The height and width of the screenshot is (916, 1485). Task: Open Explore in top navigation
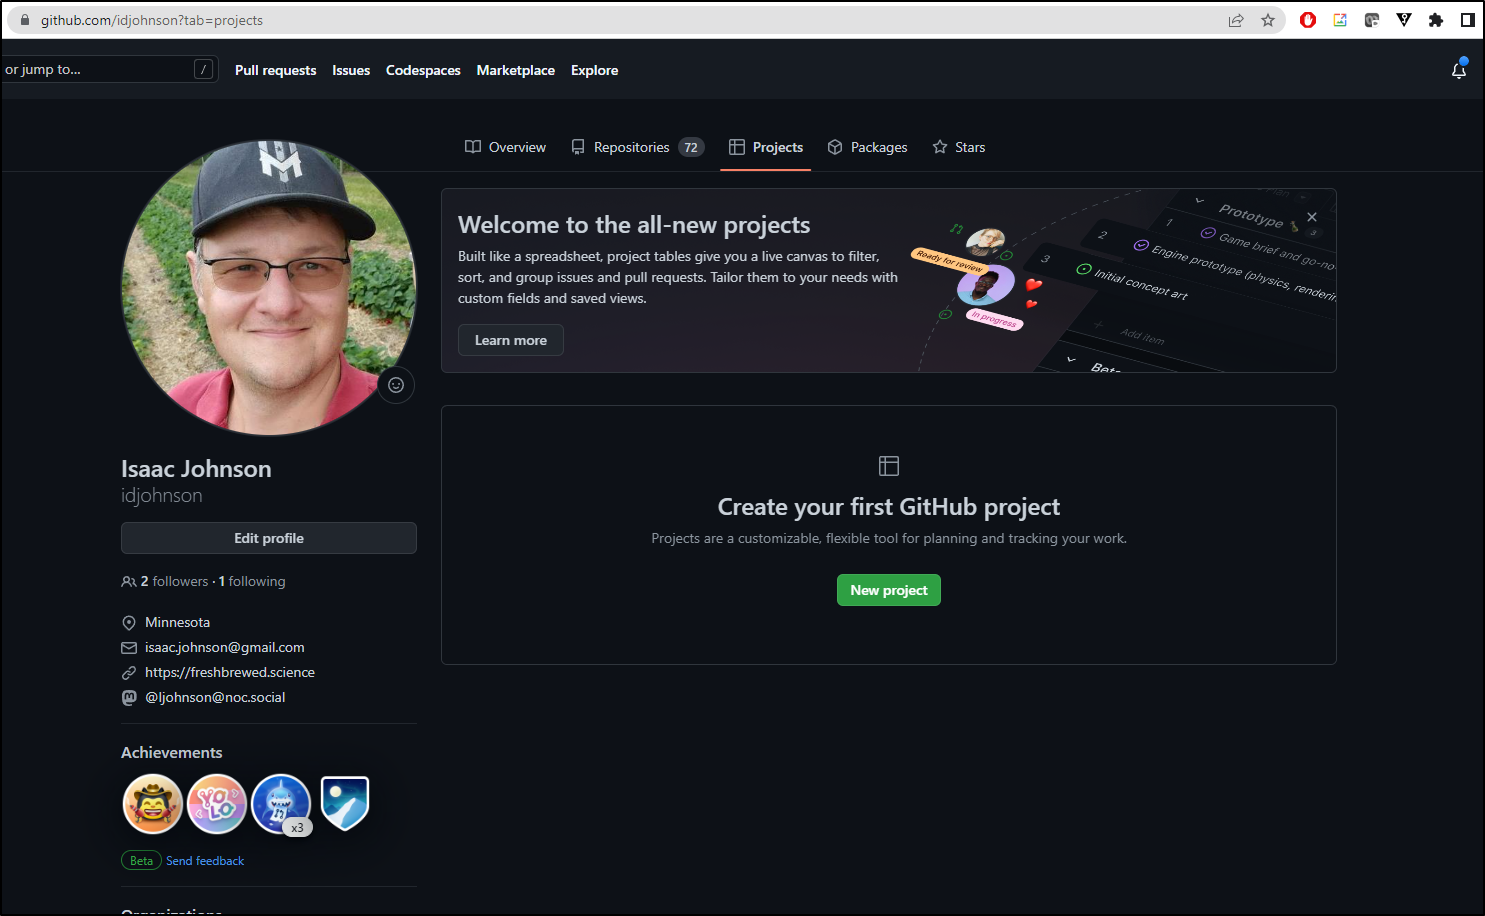click(x=594, y=70)
